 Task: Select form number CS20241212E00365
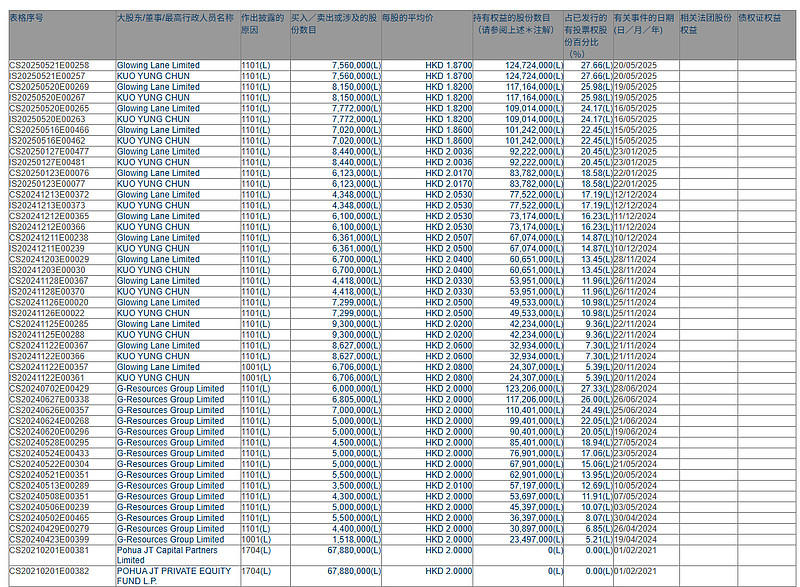click(x=49, y=216)
